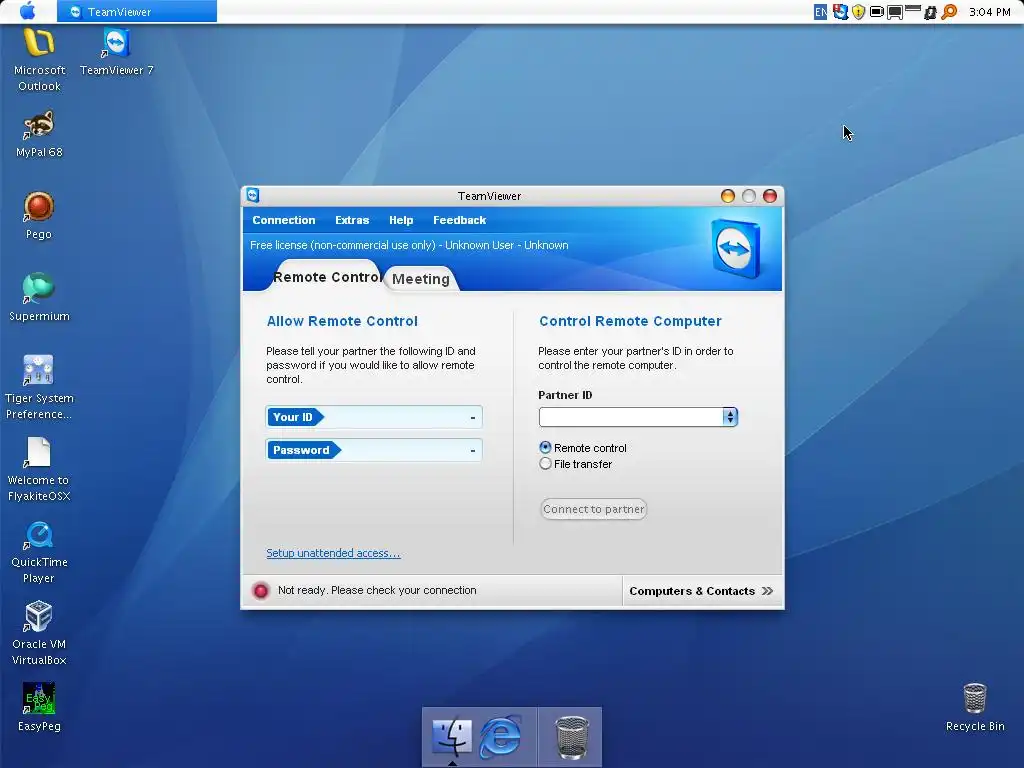Click the TeamViewer logo in window header

click(737, 248)
